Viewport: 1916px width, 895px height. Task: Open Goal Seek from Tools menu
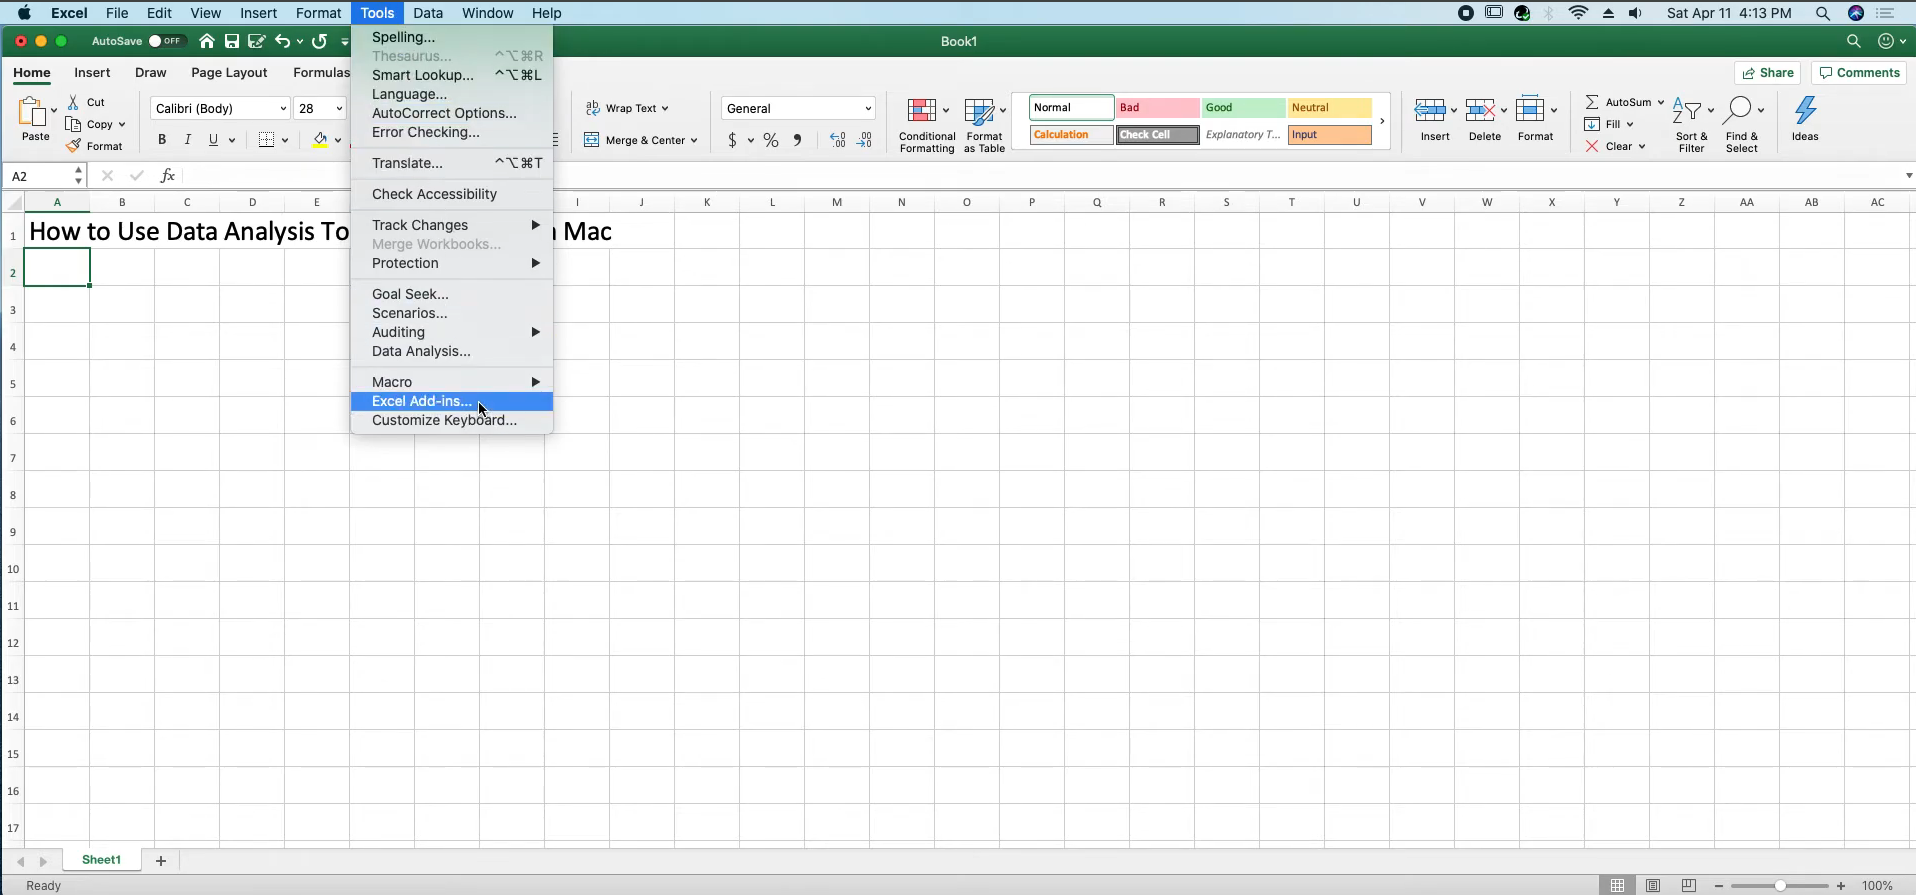452,294
